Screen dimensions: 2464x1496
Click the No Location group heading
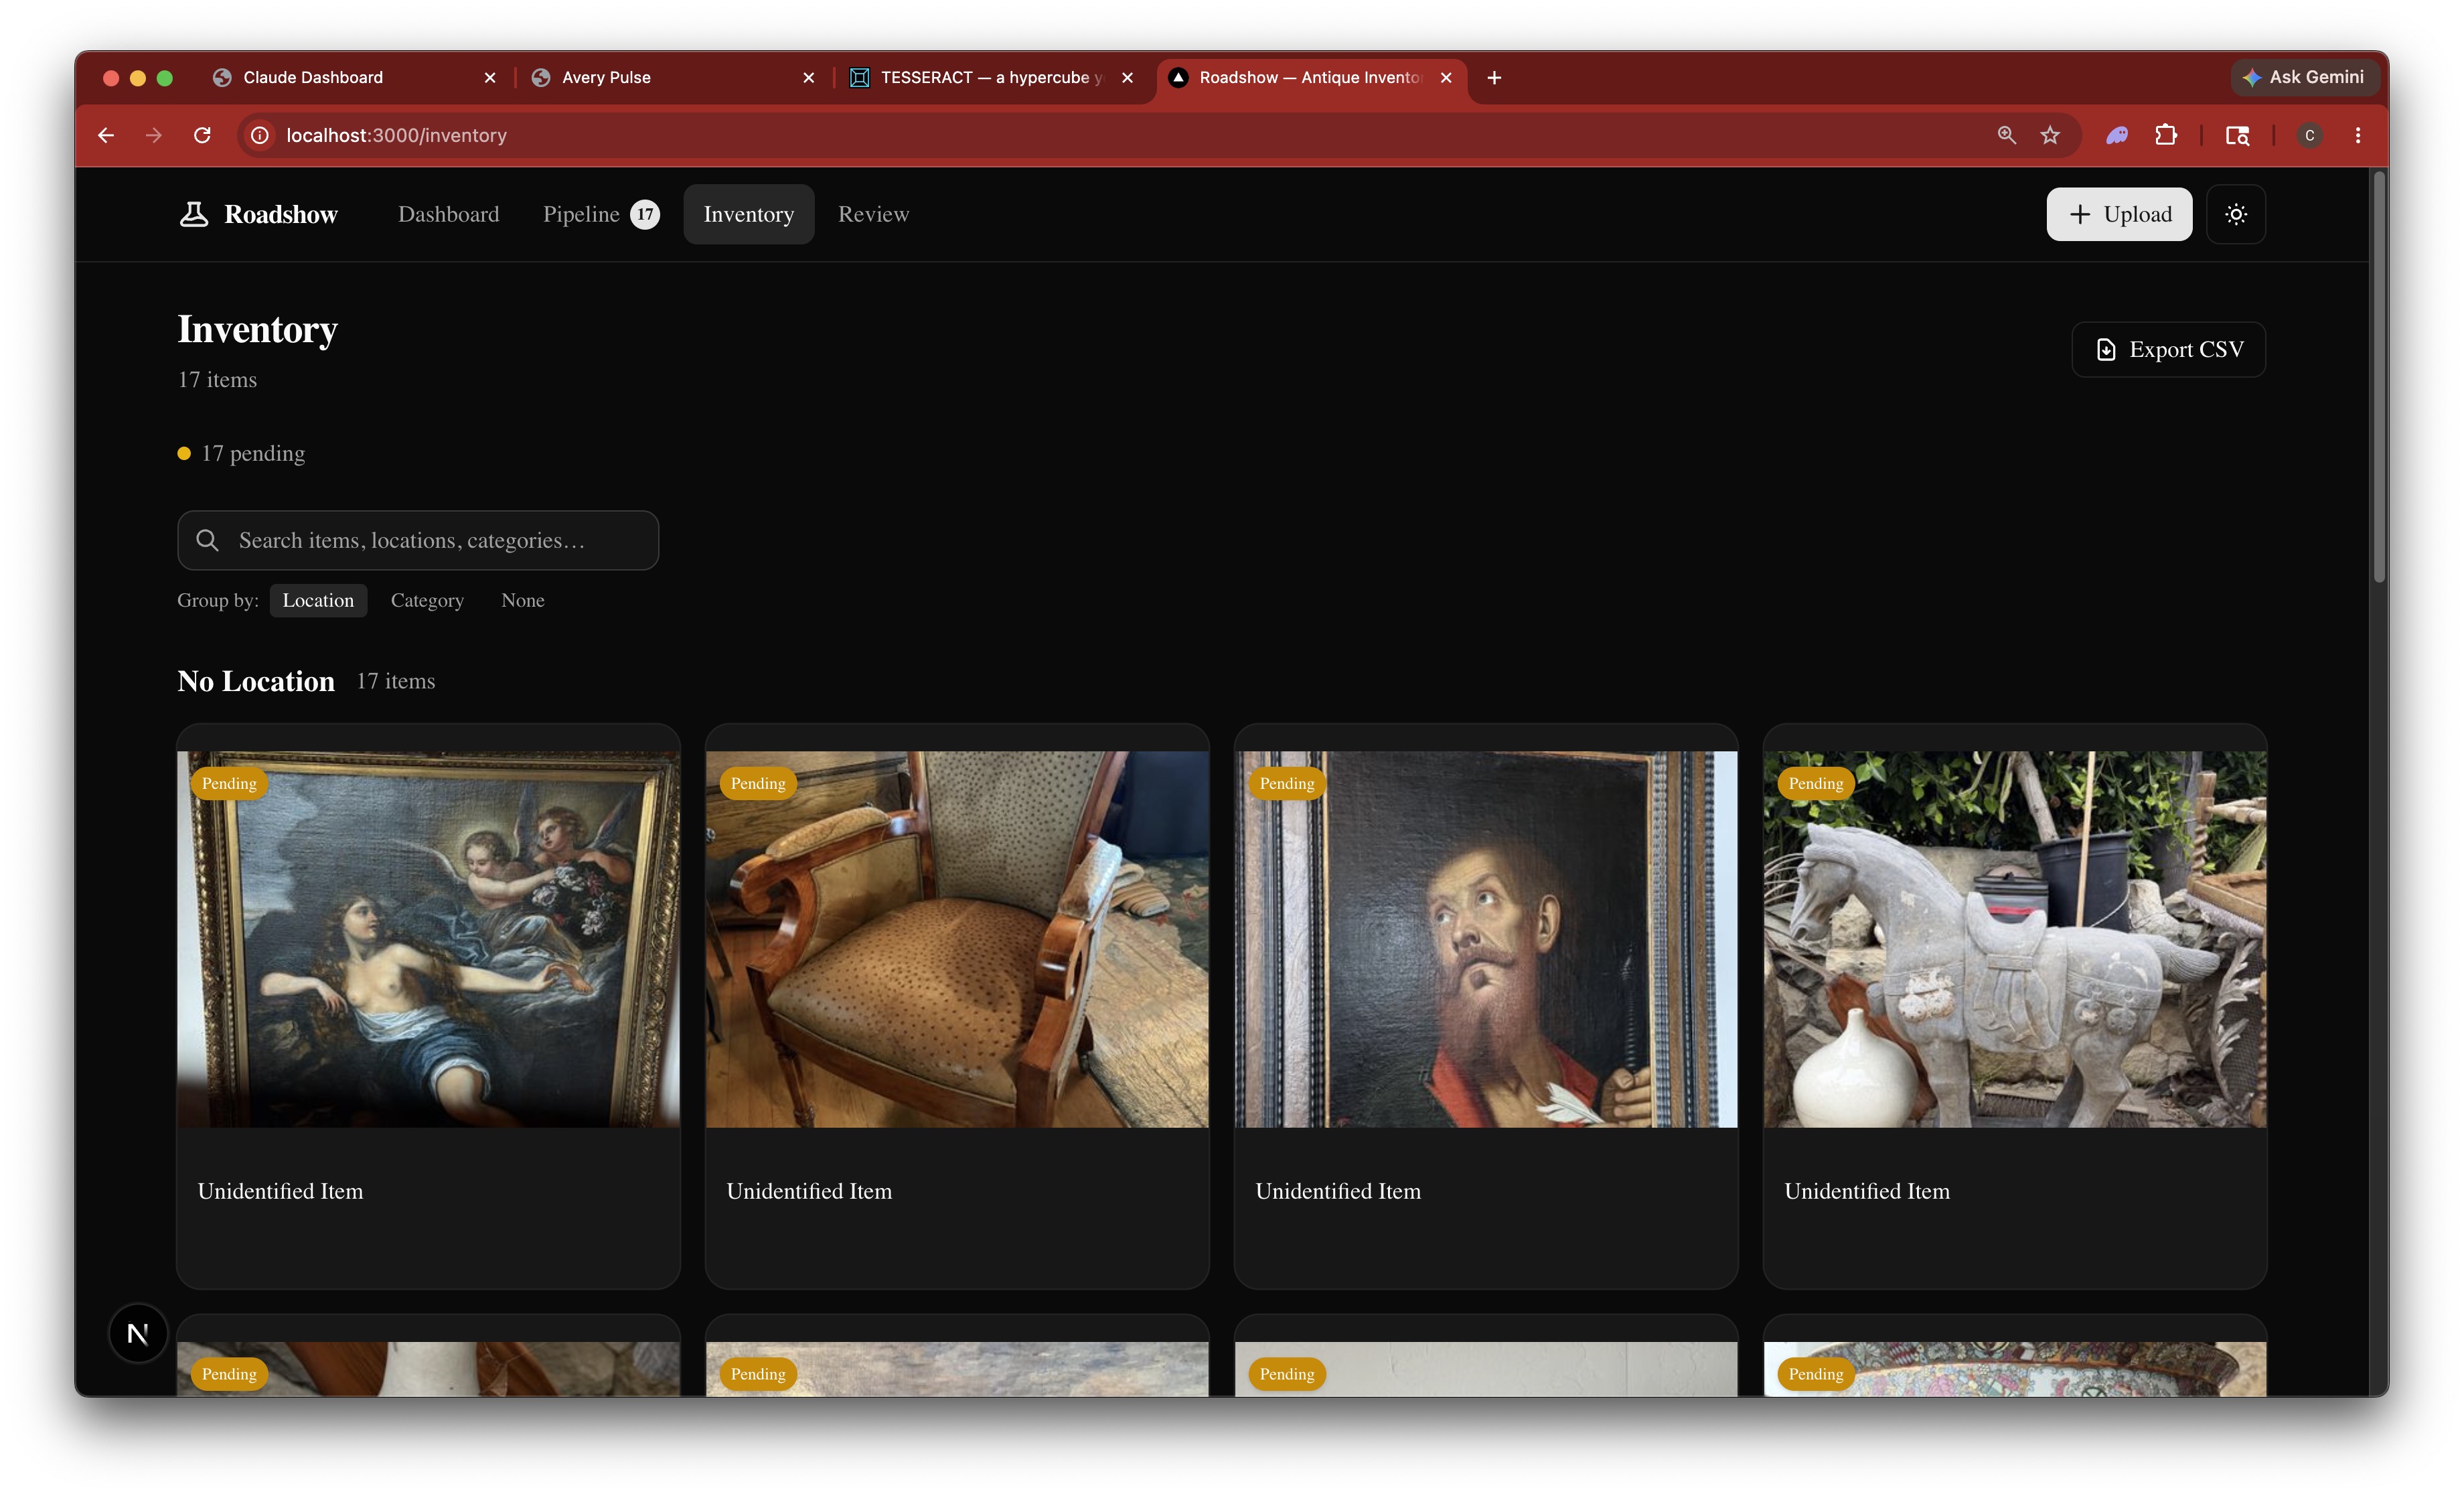[x=256, y=681]
